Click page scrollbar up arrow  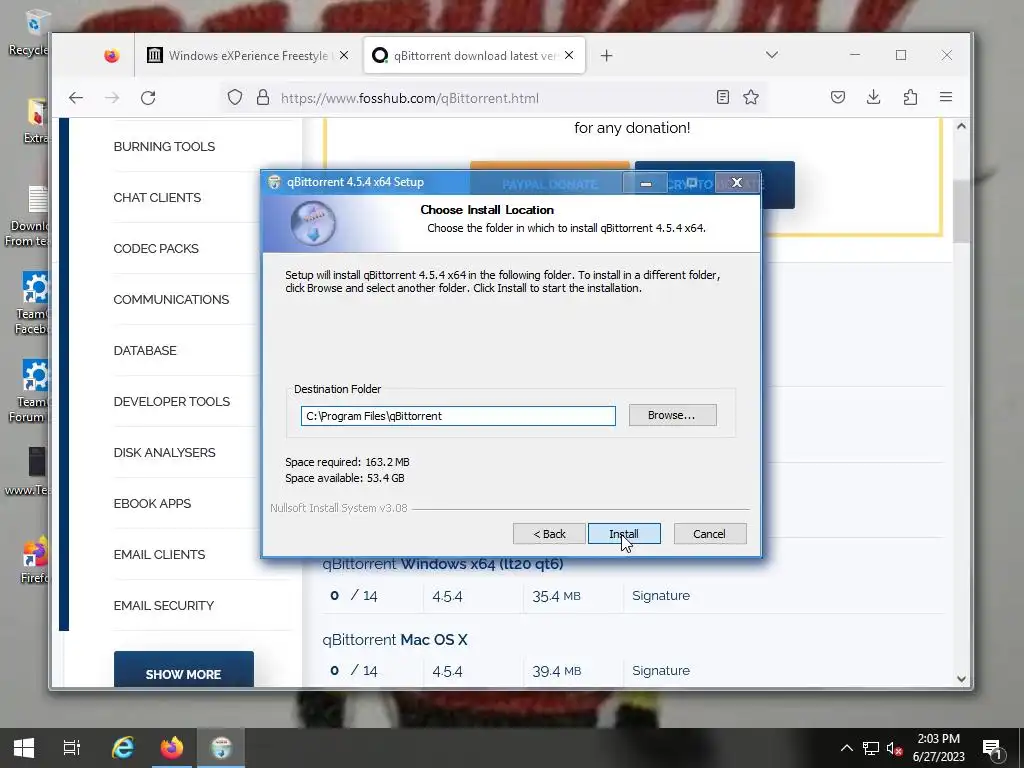[961, 126]
